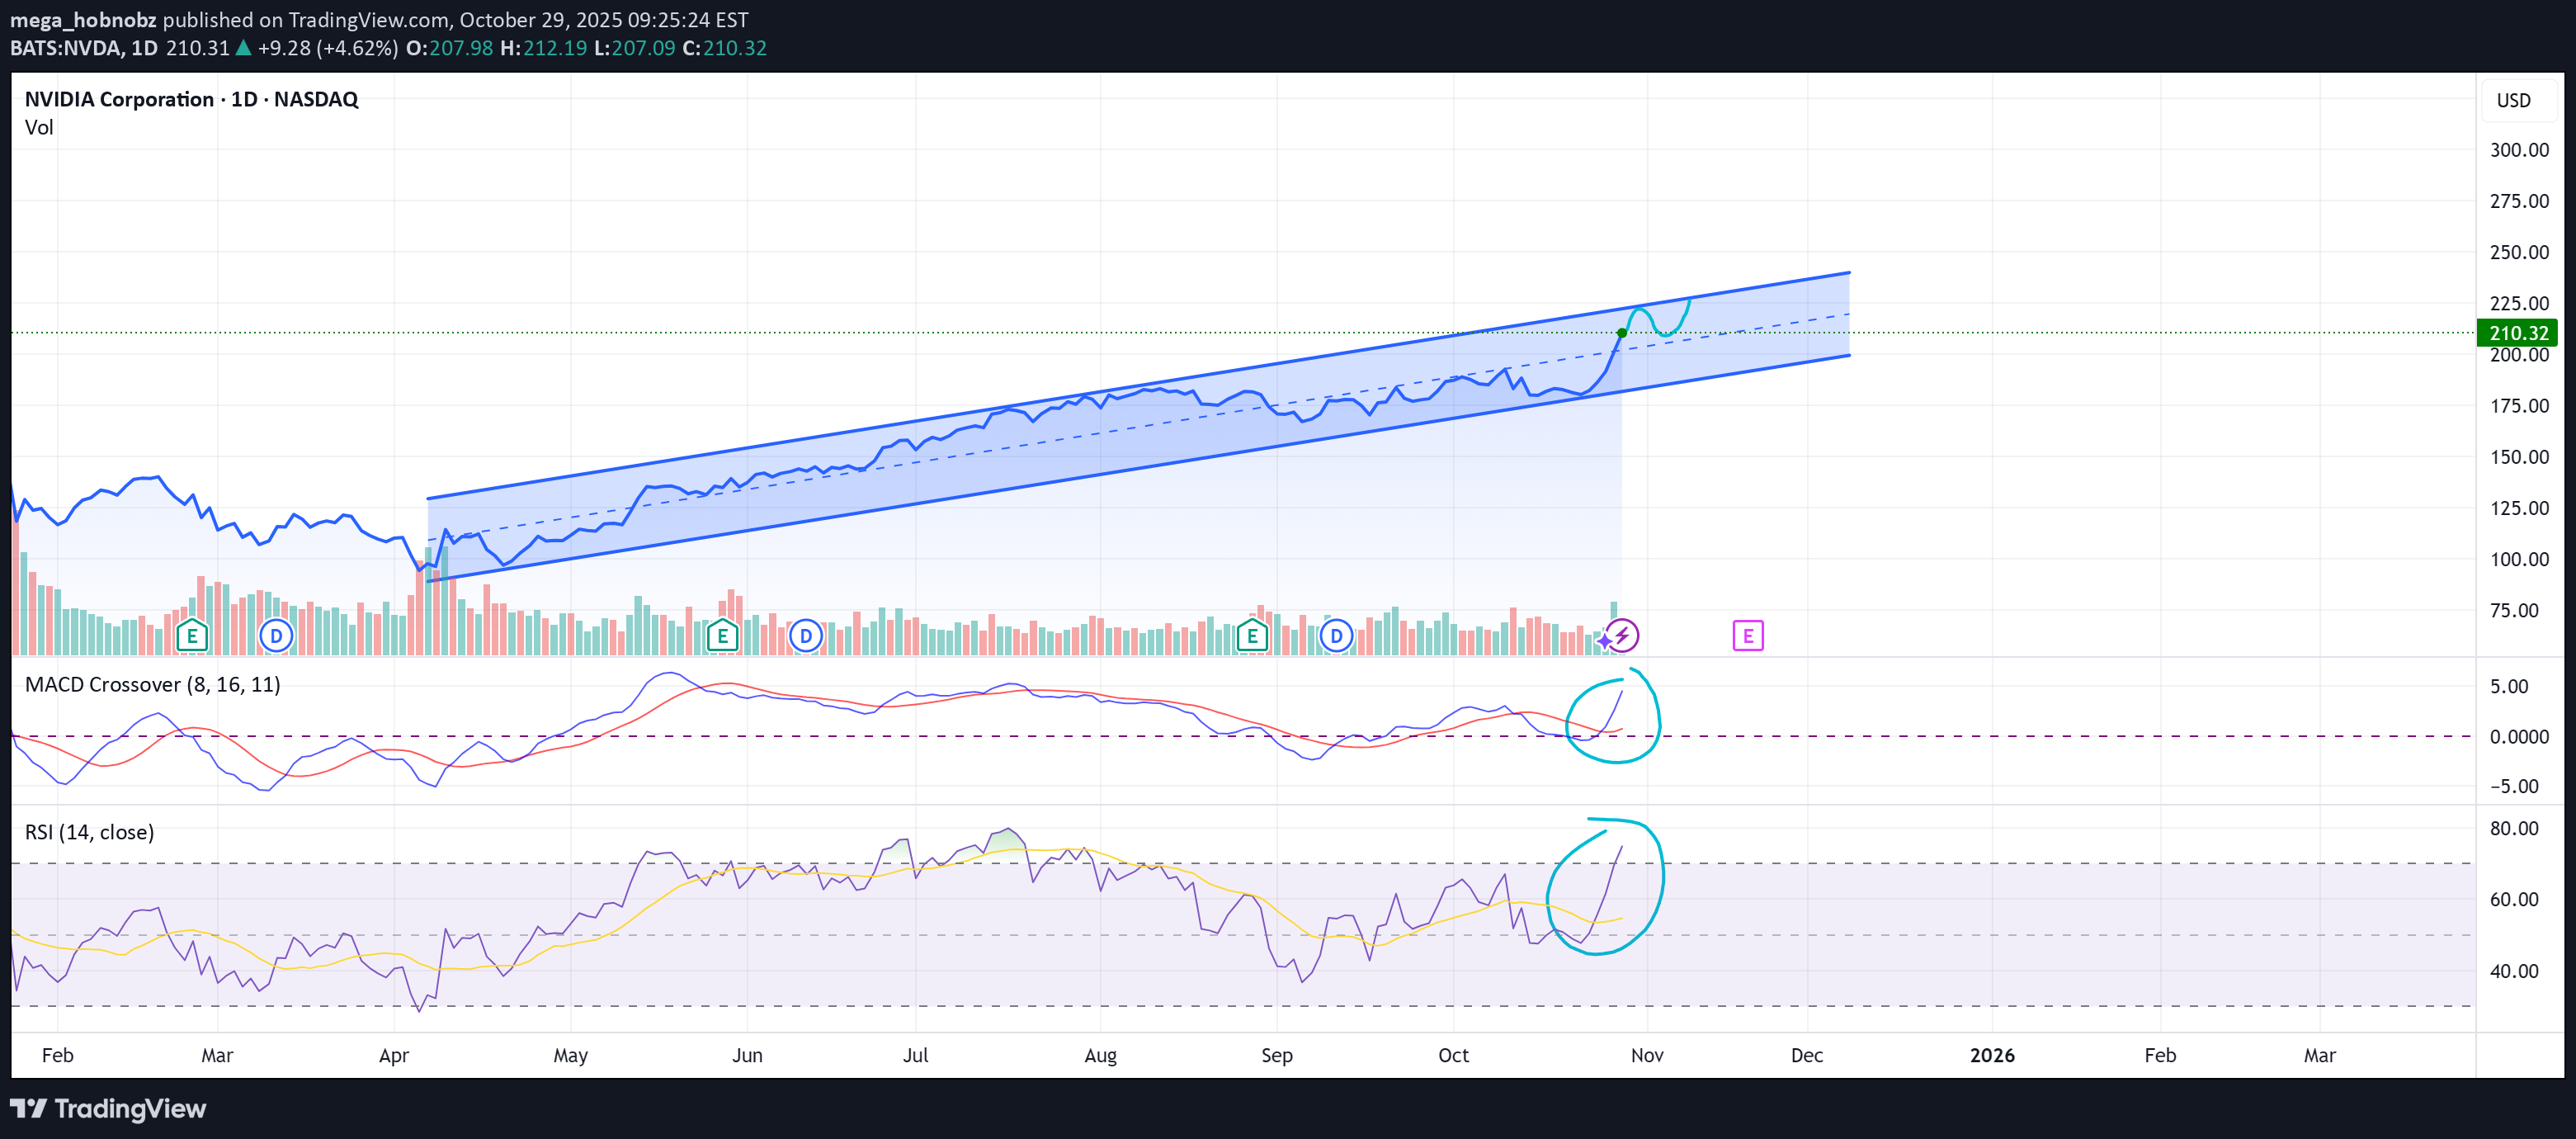Click the MACD Crossover (8, 16, 11) label
This screenshot has height=1139, width=2576.
pyautogui.click(x=152, y=685)
